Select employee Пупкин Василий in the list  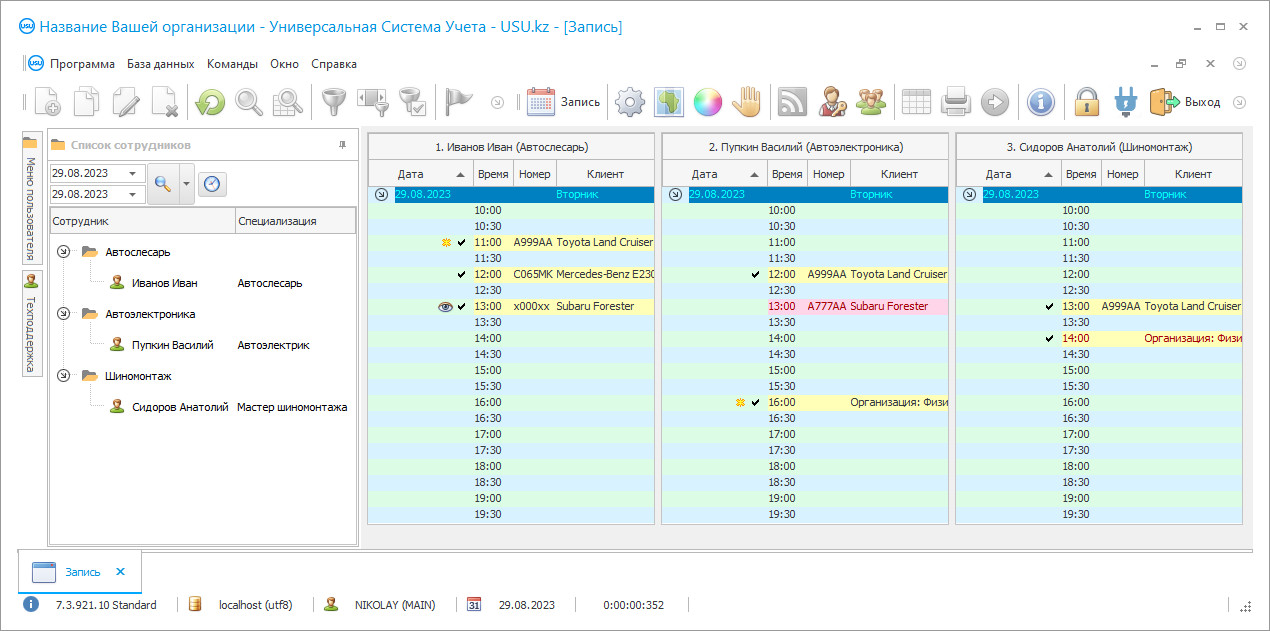pyautogui.click(x=172, y=345)
